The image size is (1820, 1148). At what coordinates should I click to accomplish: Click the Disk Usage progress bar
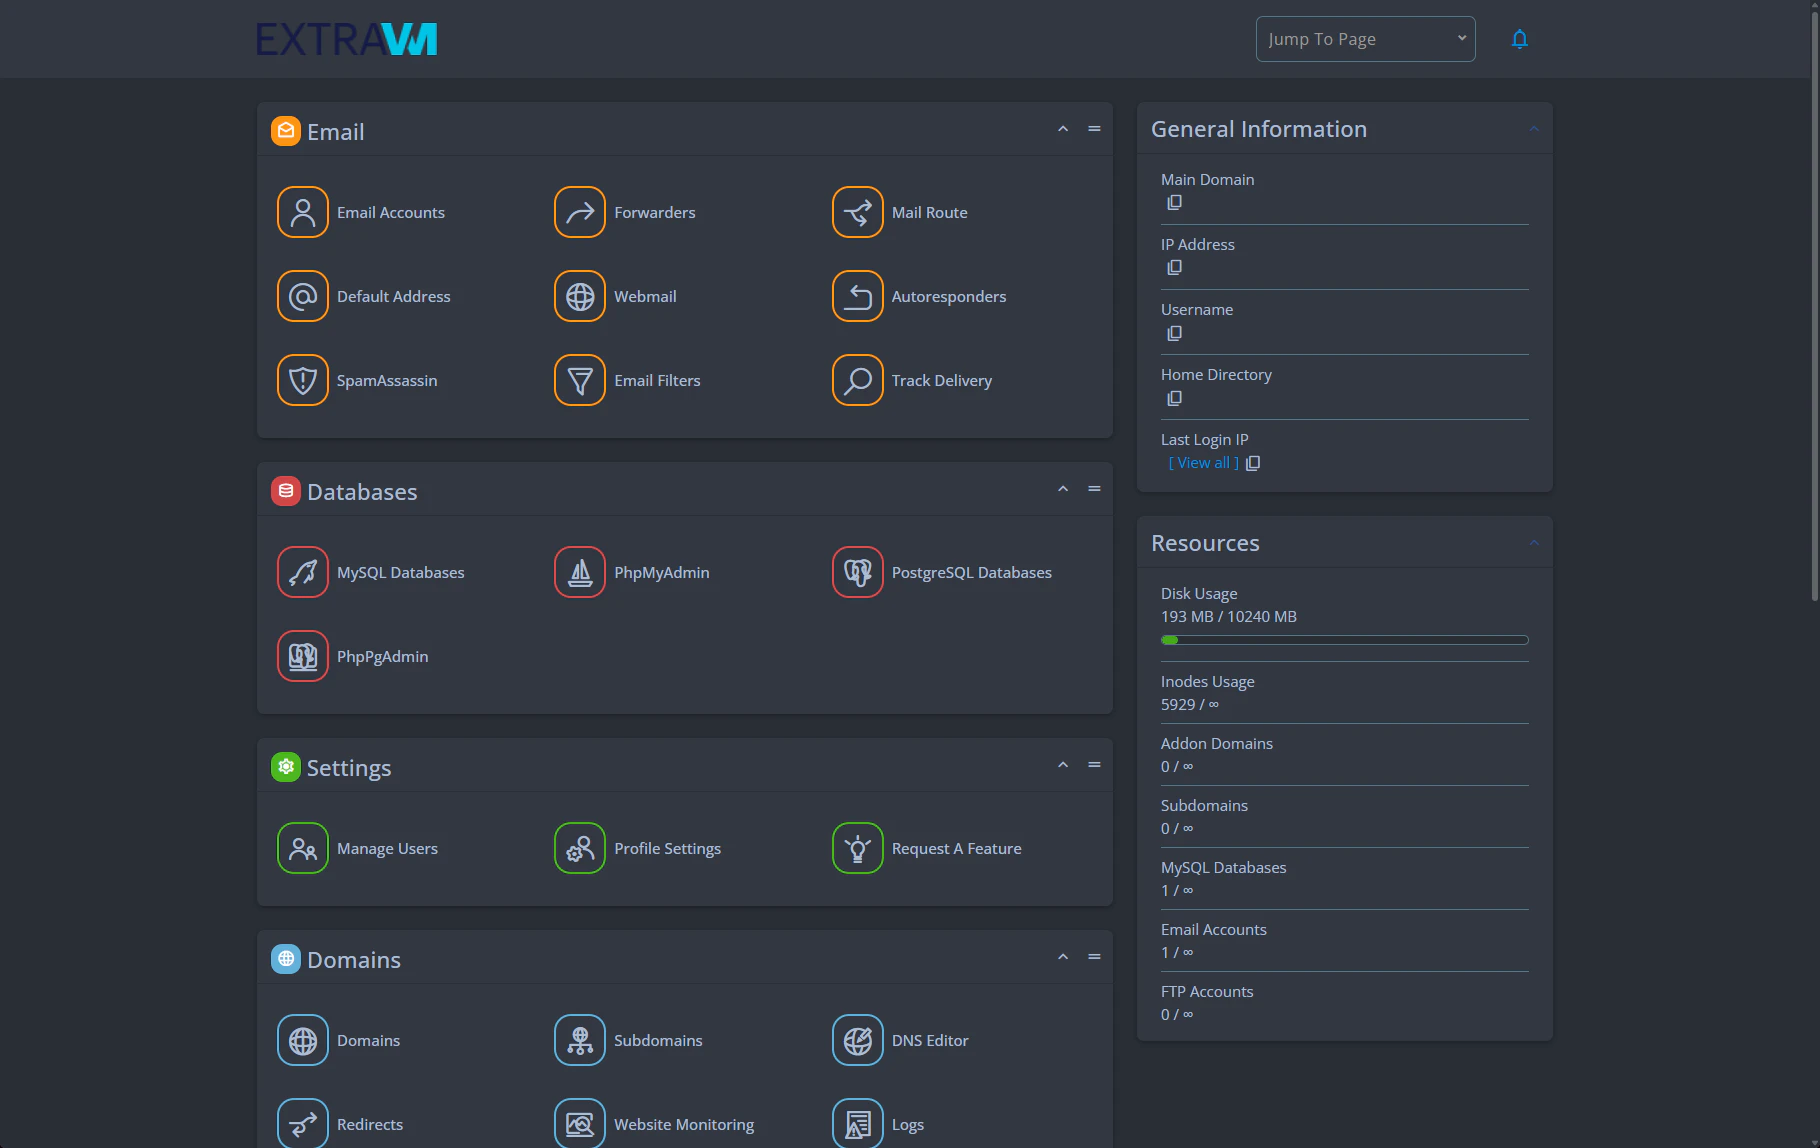[x=1344, y=640]
